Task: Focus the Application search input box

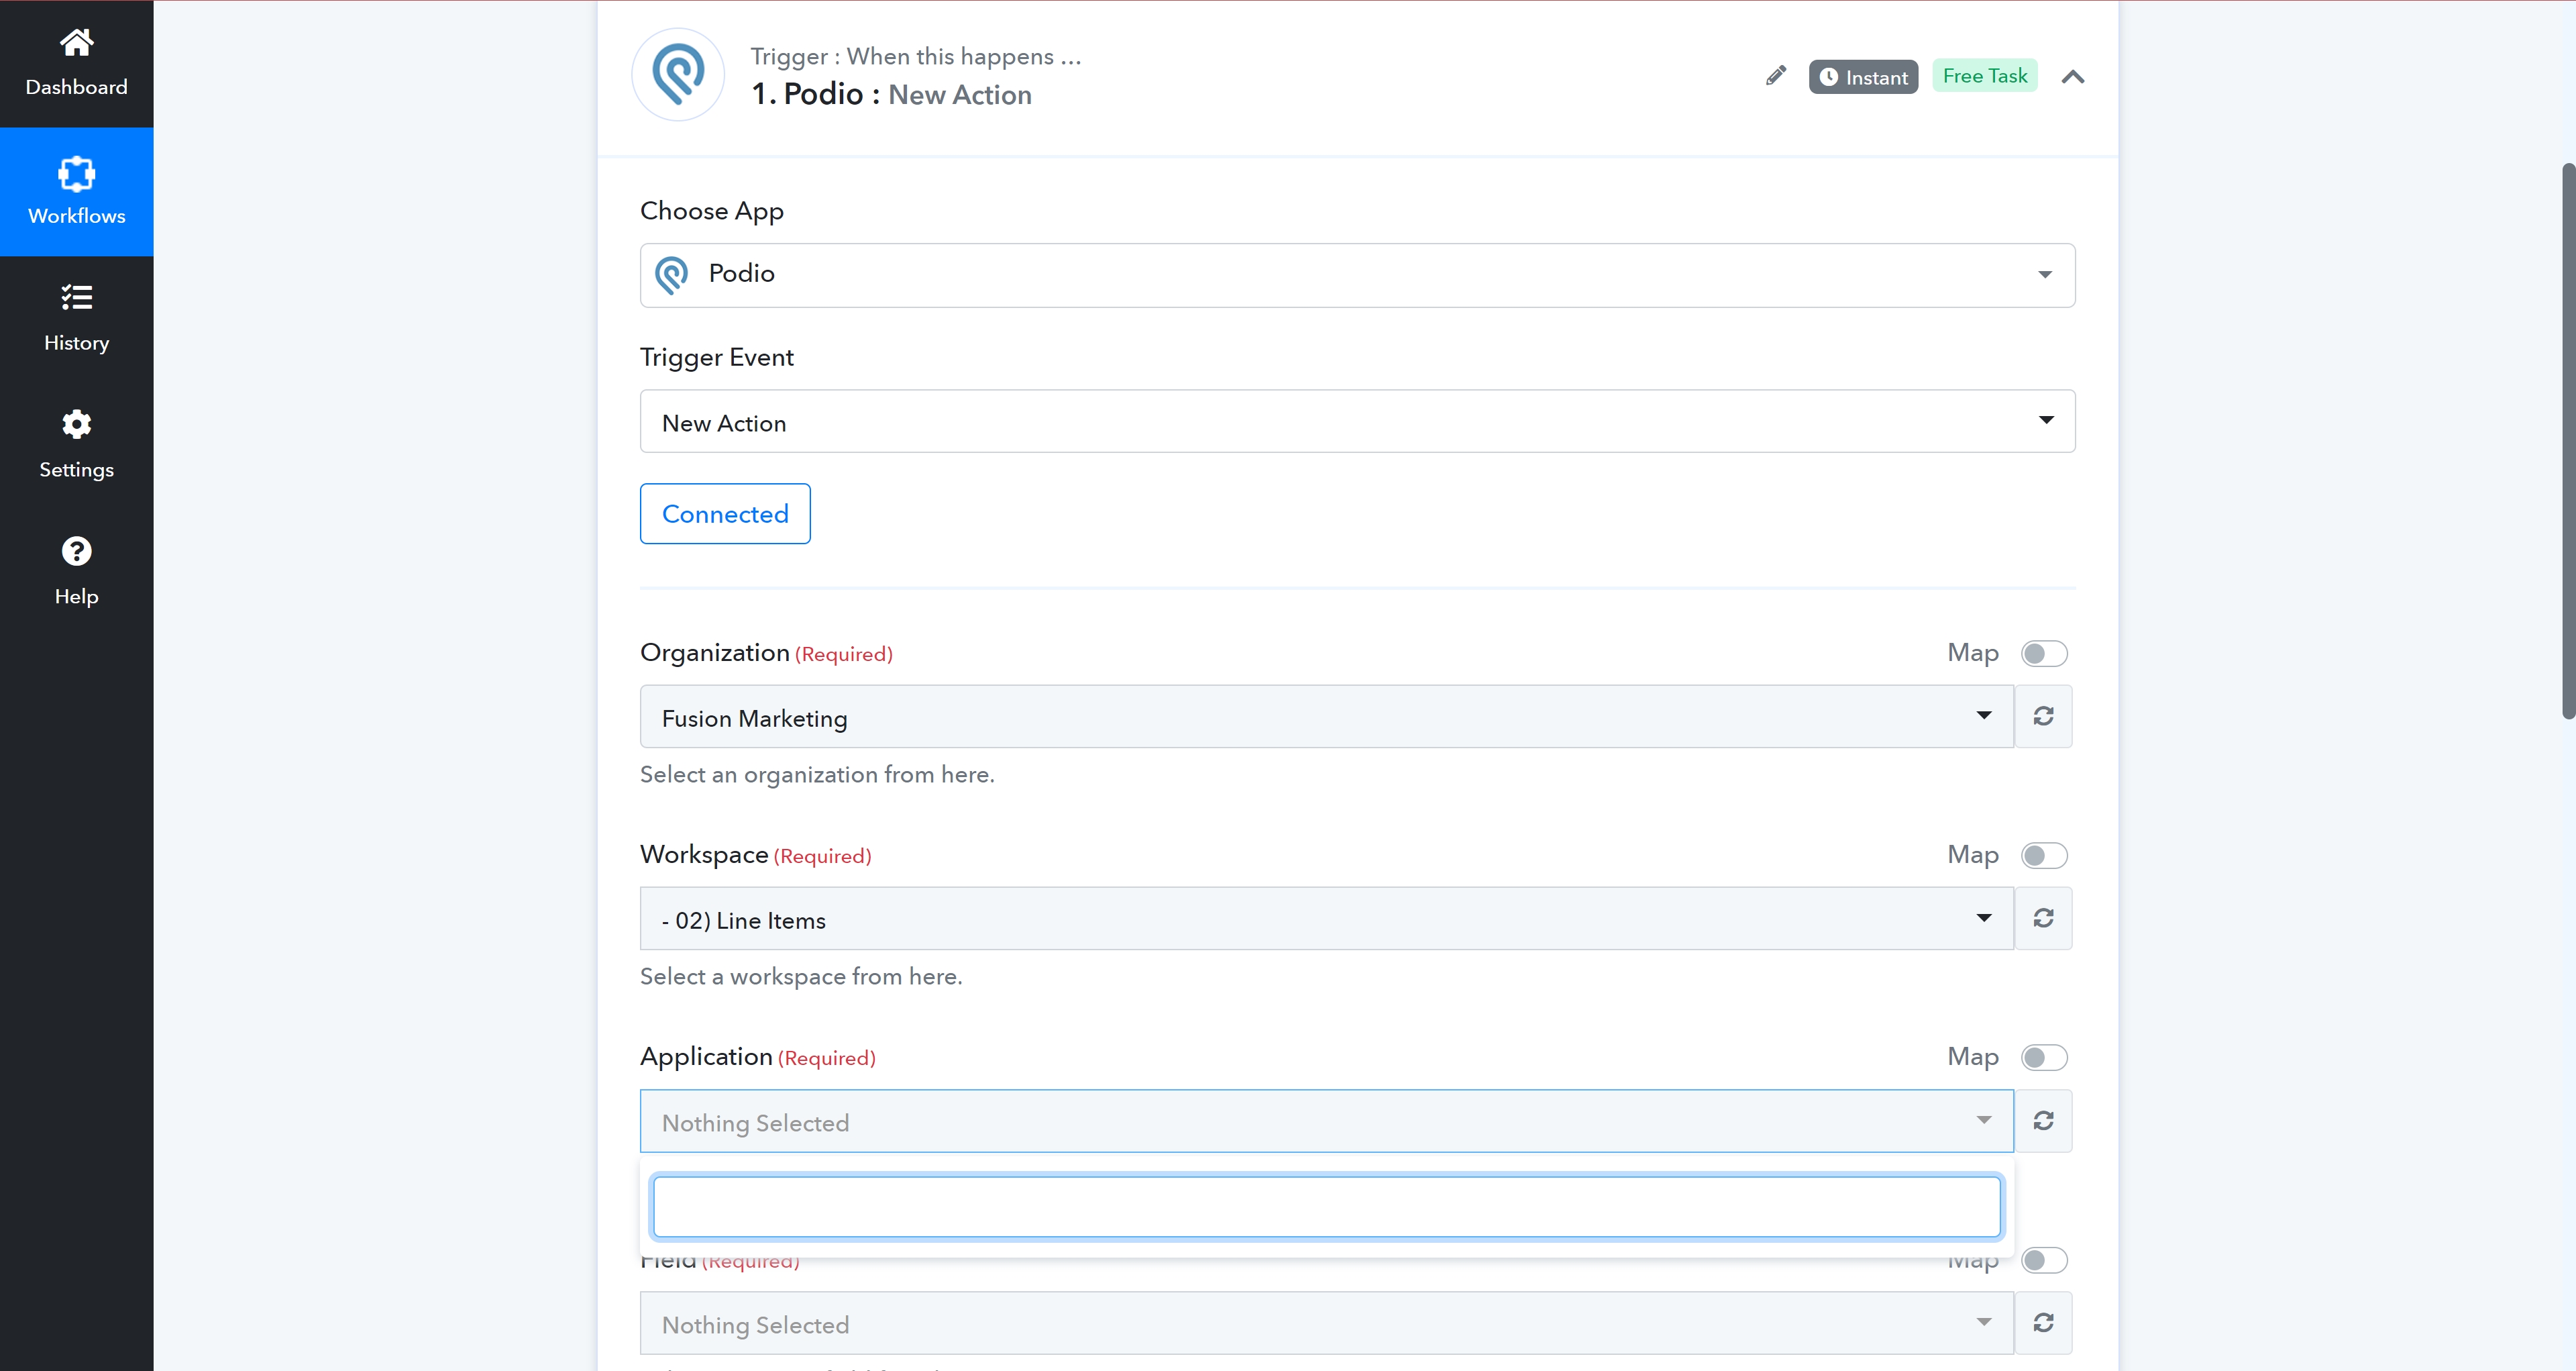Action: [1326, 1207]
